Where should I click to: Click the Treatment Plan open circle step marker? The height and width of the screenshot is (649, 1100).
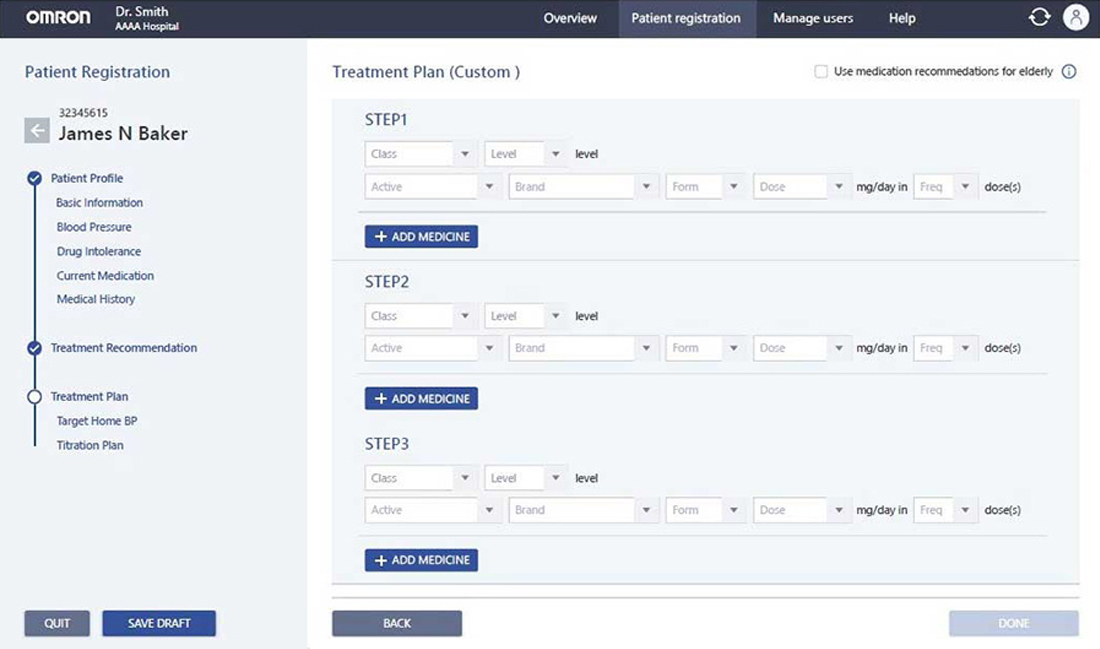pos(34,397)
